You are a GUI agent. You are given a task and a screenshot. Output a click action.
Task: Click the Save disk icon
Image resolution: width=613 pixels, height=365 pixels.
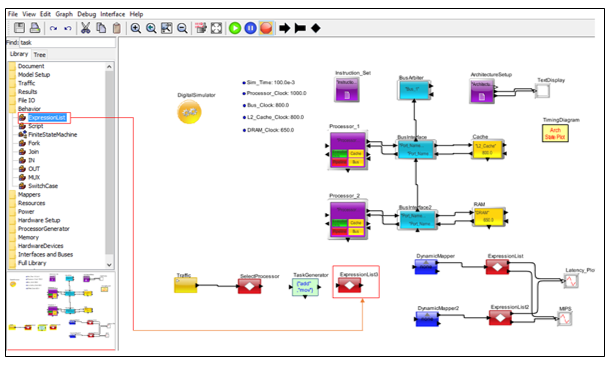[x=19, y=28]
